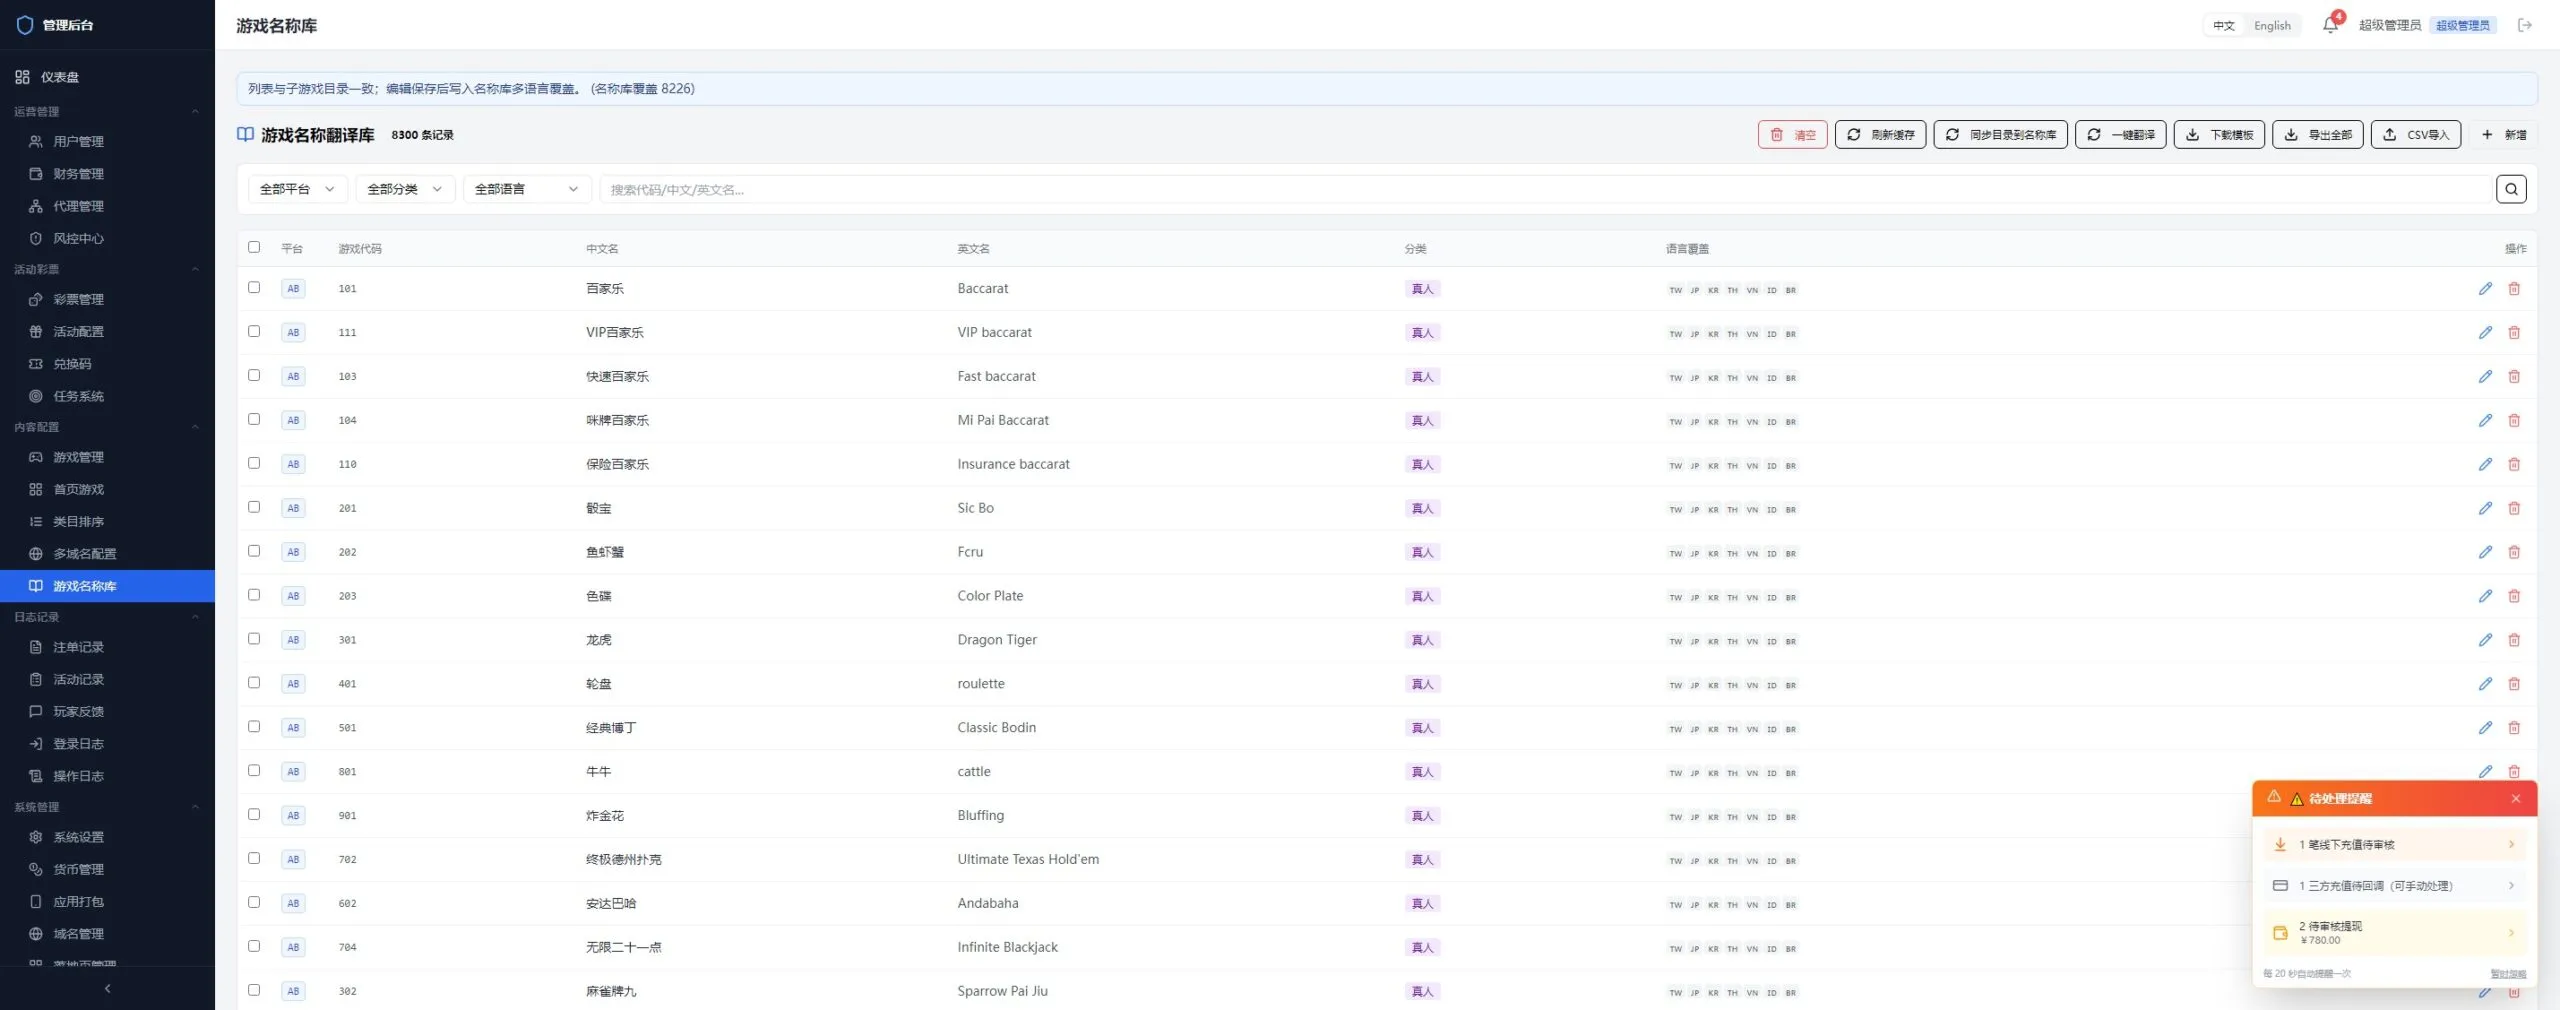This screenshot has width=2560, height=1010.
Task: Collapse the 运营管理 sidebar section
Action: (x=107, y=111)
